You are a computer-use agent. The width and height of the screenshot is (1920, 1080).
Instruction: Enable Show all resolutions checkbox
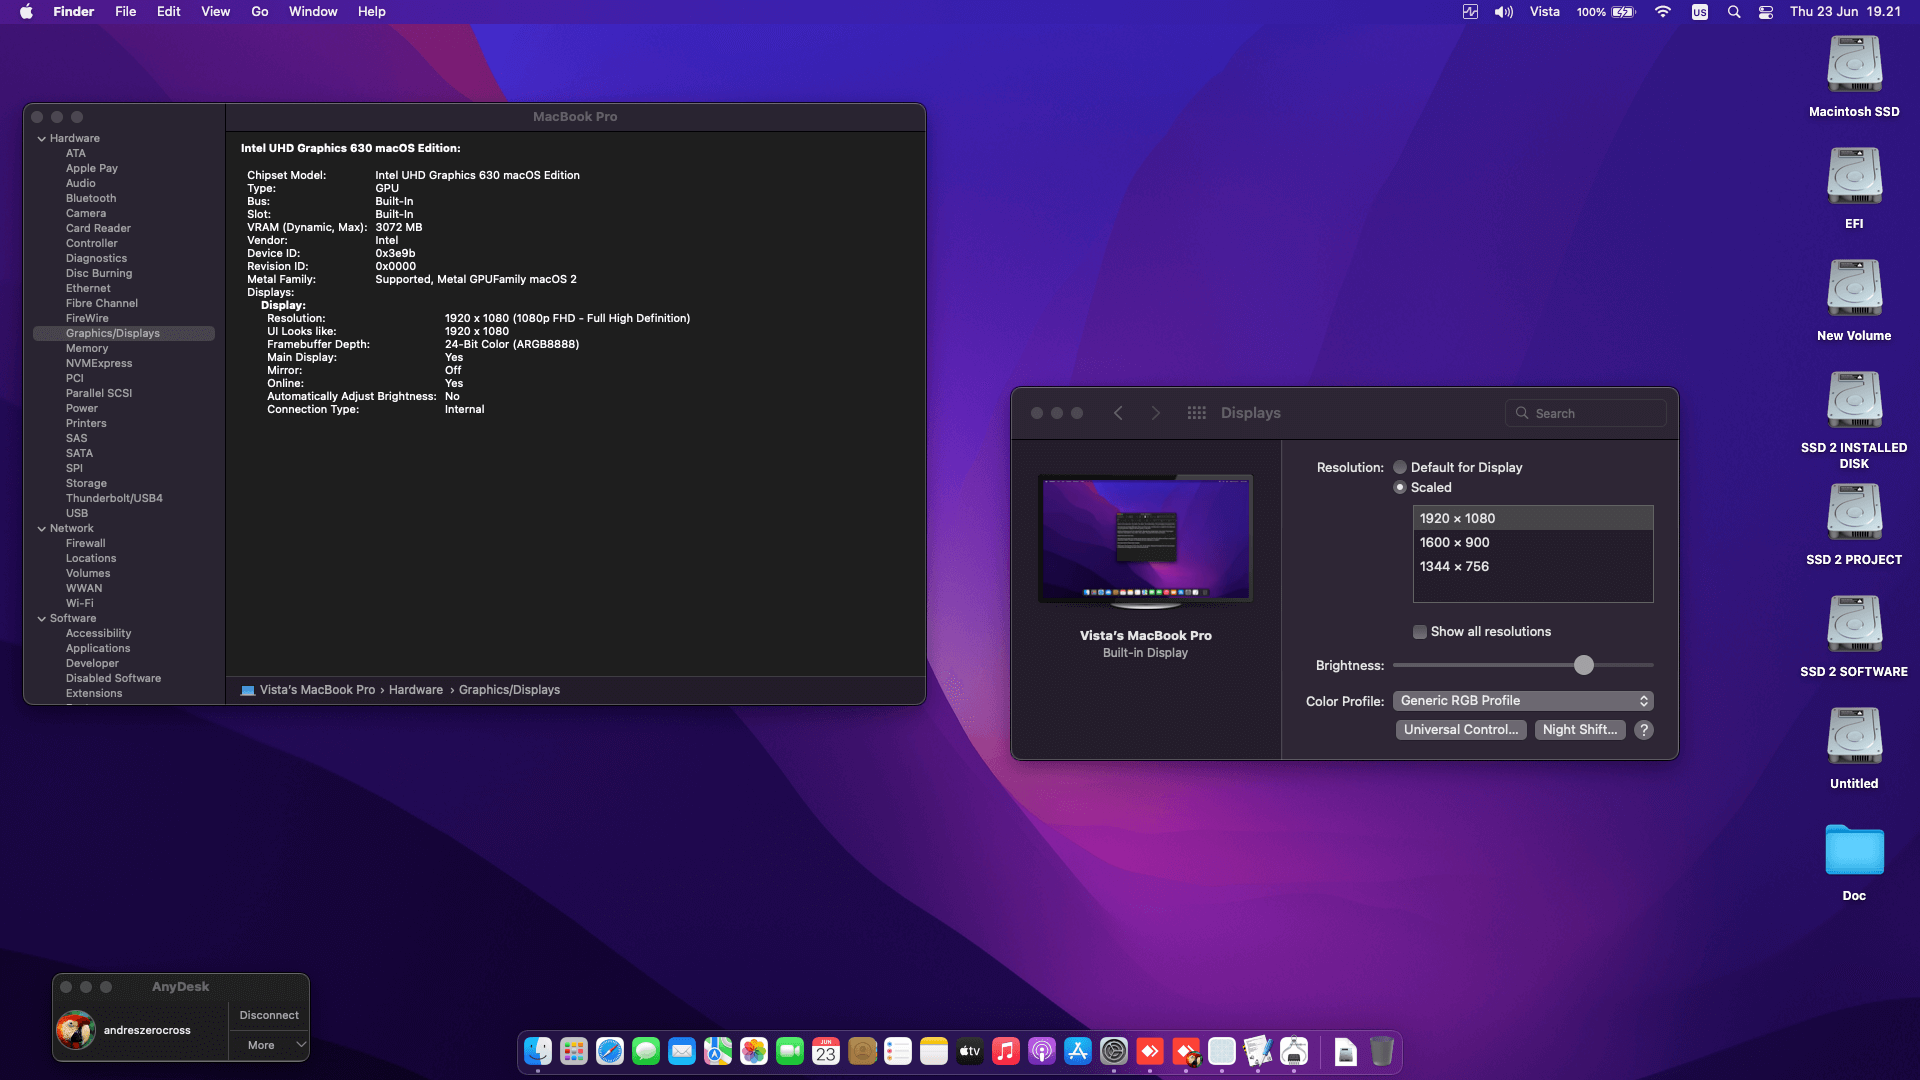click(x=1419, y=631)
